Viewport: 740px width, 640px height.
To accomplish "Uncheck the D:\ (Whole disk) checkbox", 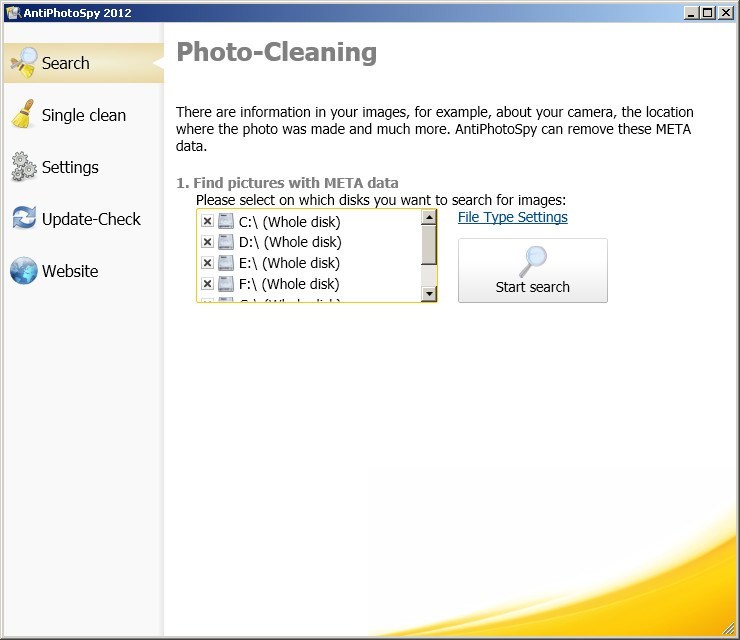I will click(x=207, y=242).
